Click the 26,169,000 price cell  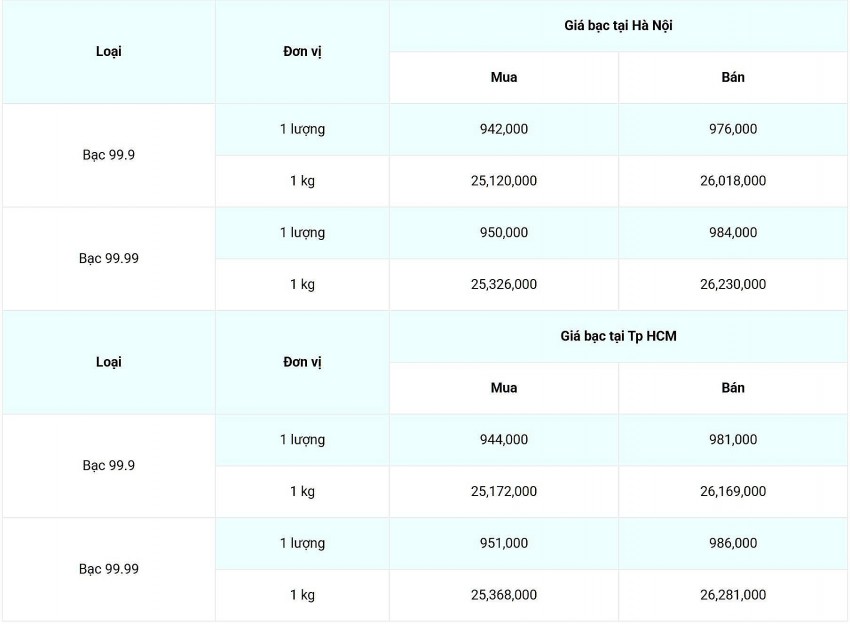tap(733, 492)
